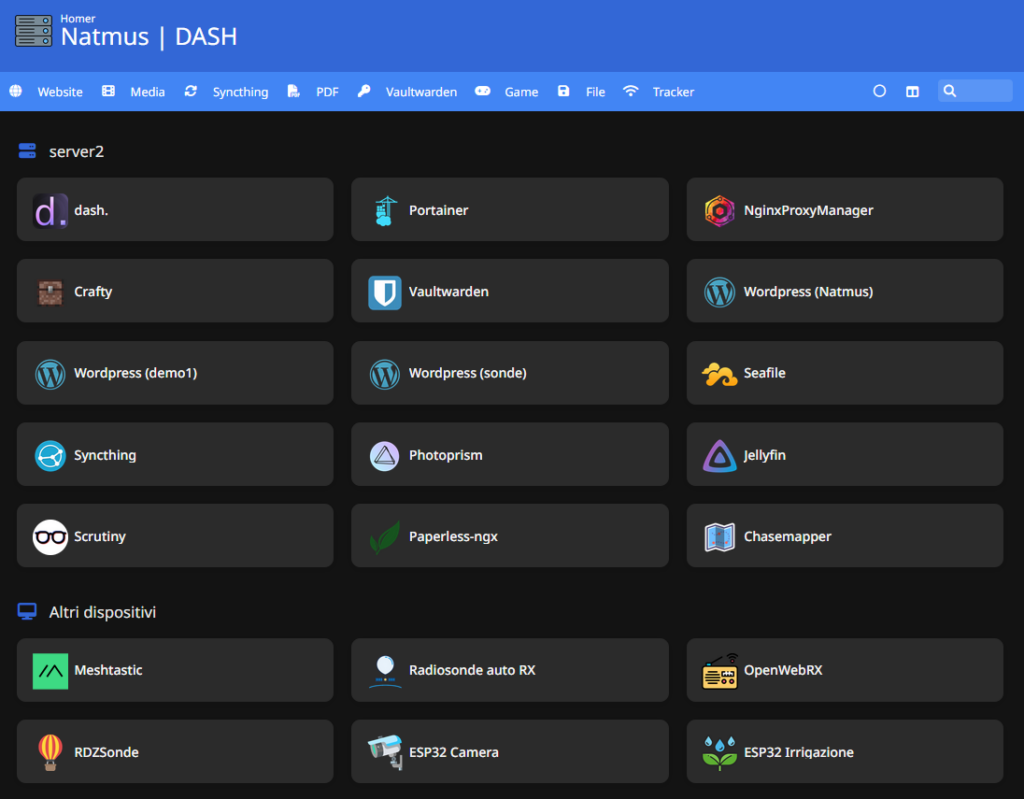Click Wordpress (demo1) logo icon

50,374
